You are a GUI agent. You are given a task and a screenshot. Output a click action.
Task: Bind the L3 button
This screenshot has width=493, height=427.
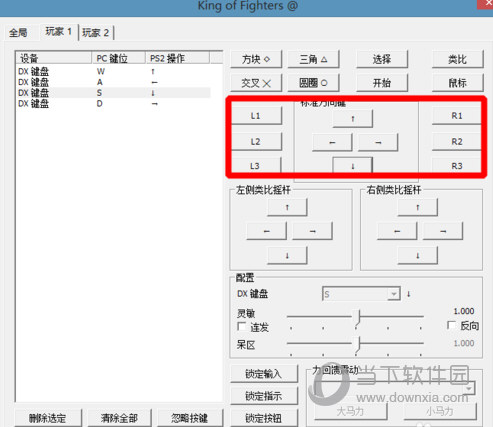[x=255, y=166]
